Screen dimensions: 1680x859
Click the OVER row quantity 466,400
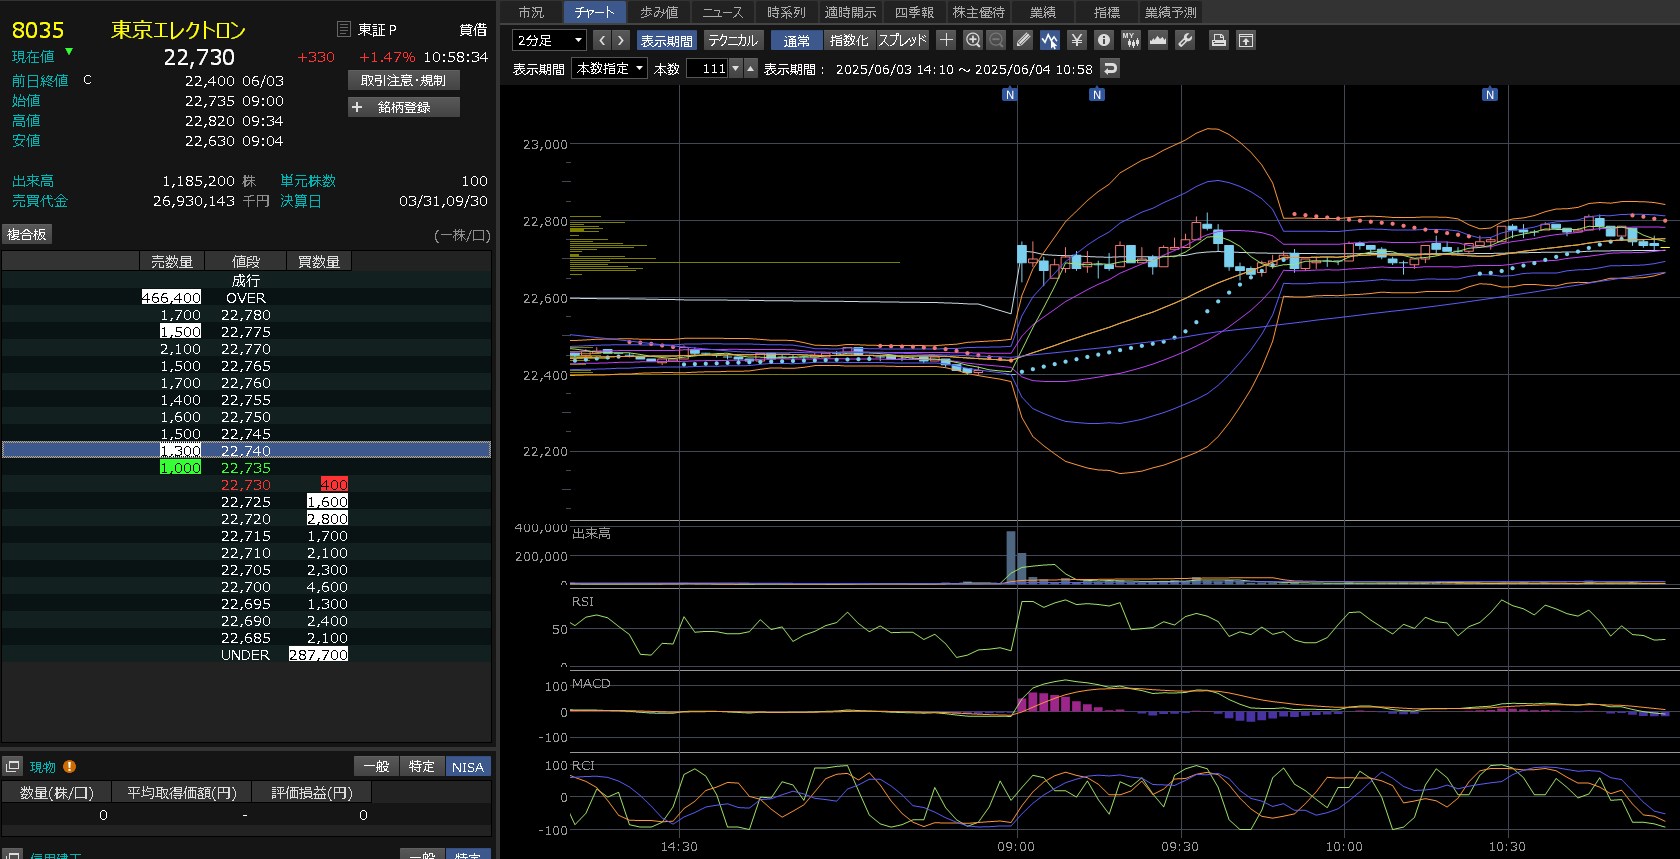pyautogui.click(x=171, y=298)
